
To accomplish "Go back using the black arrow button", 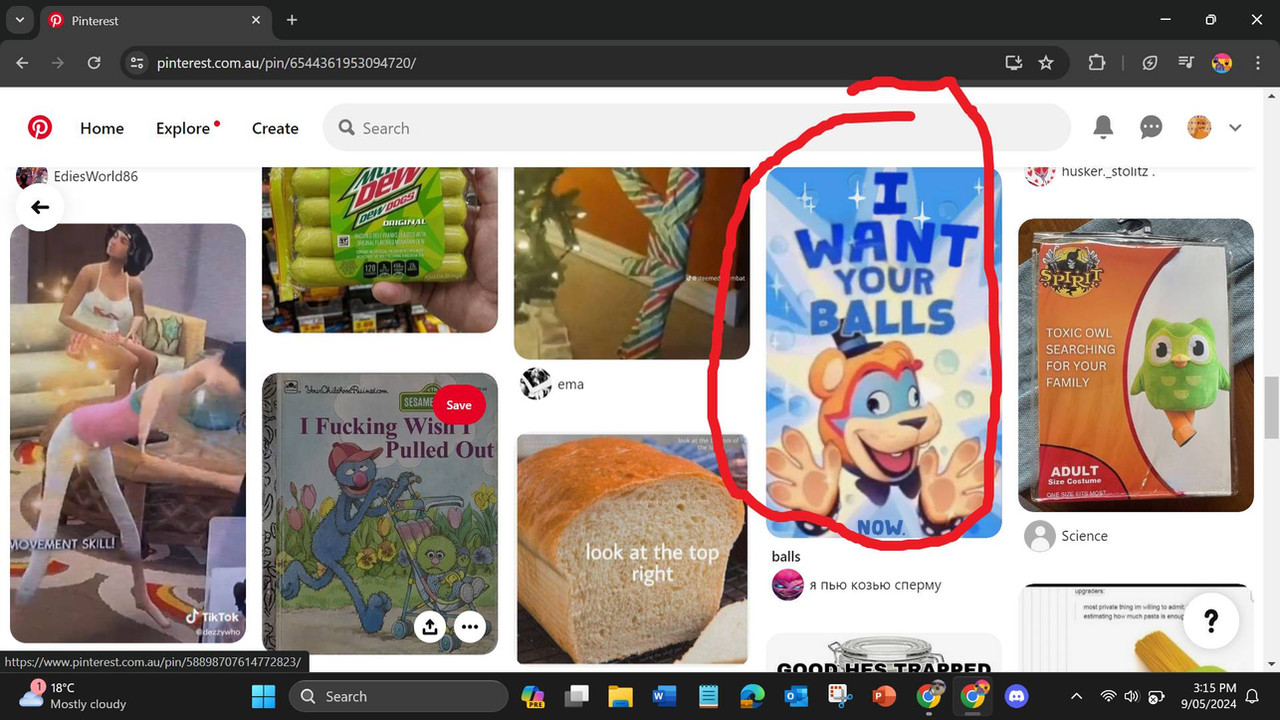I will tap(40, 207).
